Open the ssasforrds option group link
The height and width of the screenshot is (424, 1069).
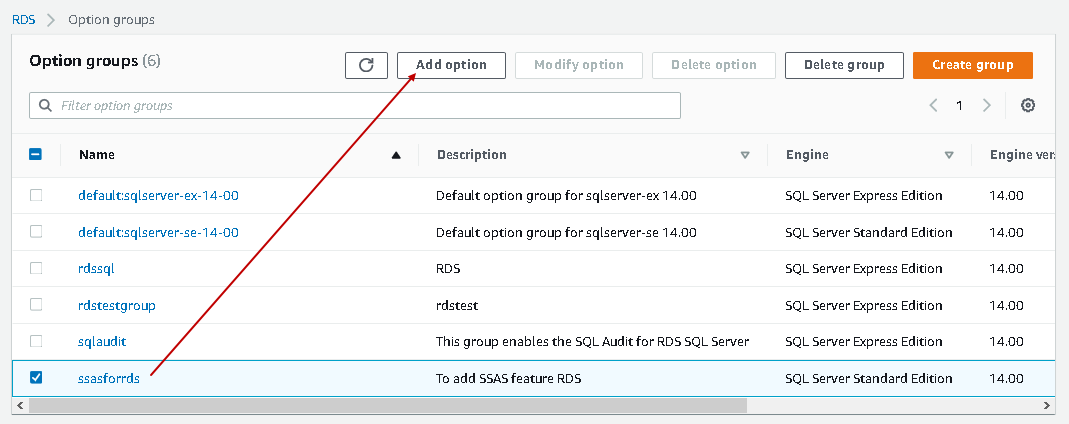pos(109,378)
